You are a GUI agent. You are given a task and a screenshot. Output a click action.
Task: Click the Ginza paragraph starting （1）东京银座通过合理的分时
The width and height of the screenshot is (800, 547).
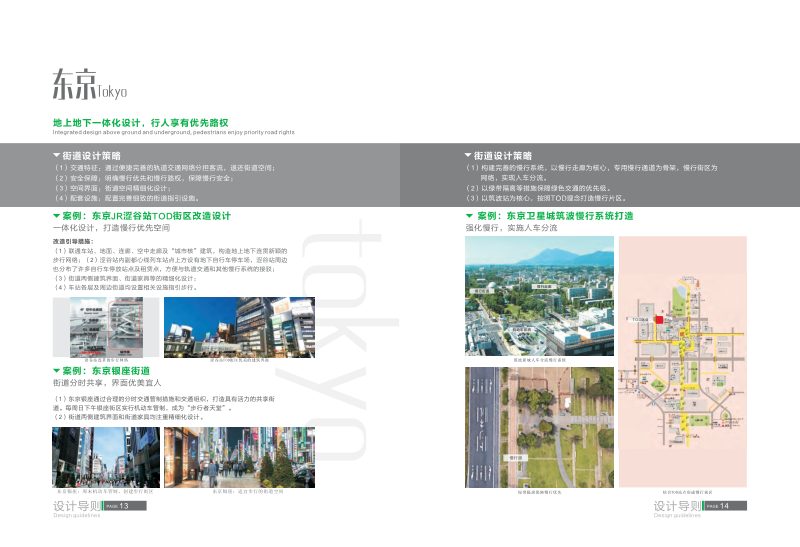pos(164,403)
